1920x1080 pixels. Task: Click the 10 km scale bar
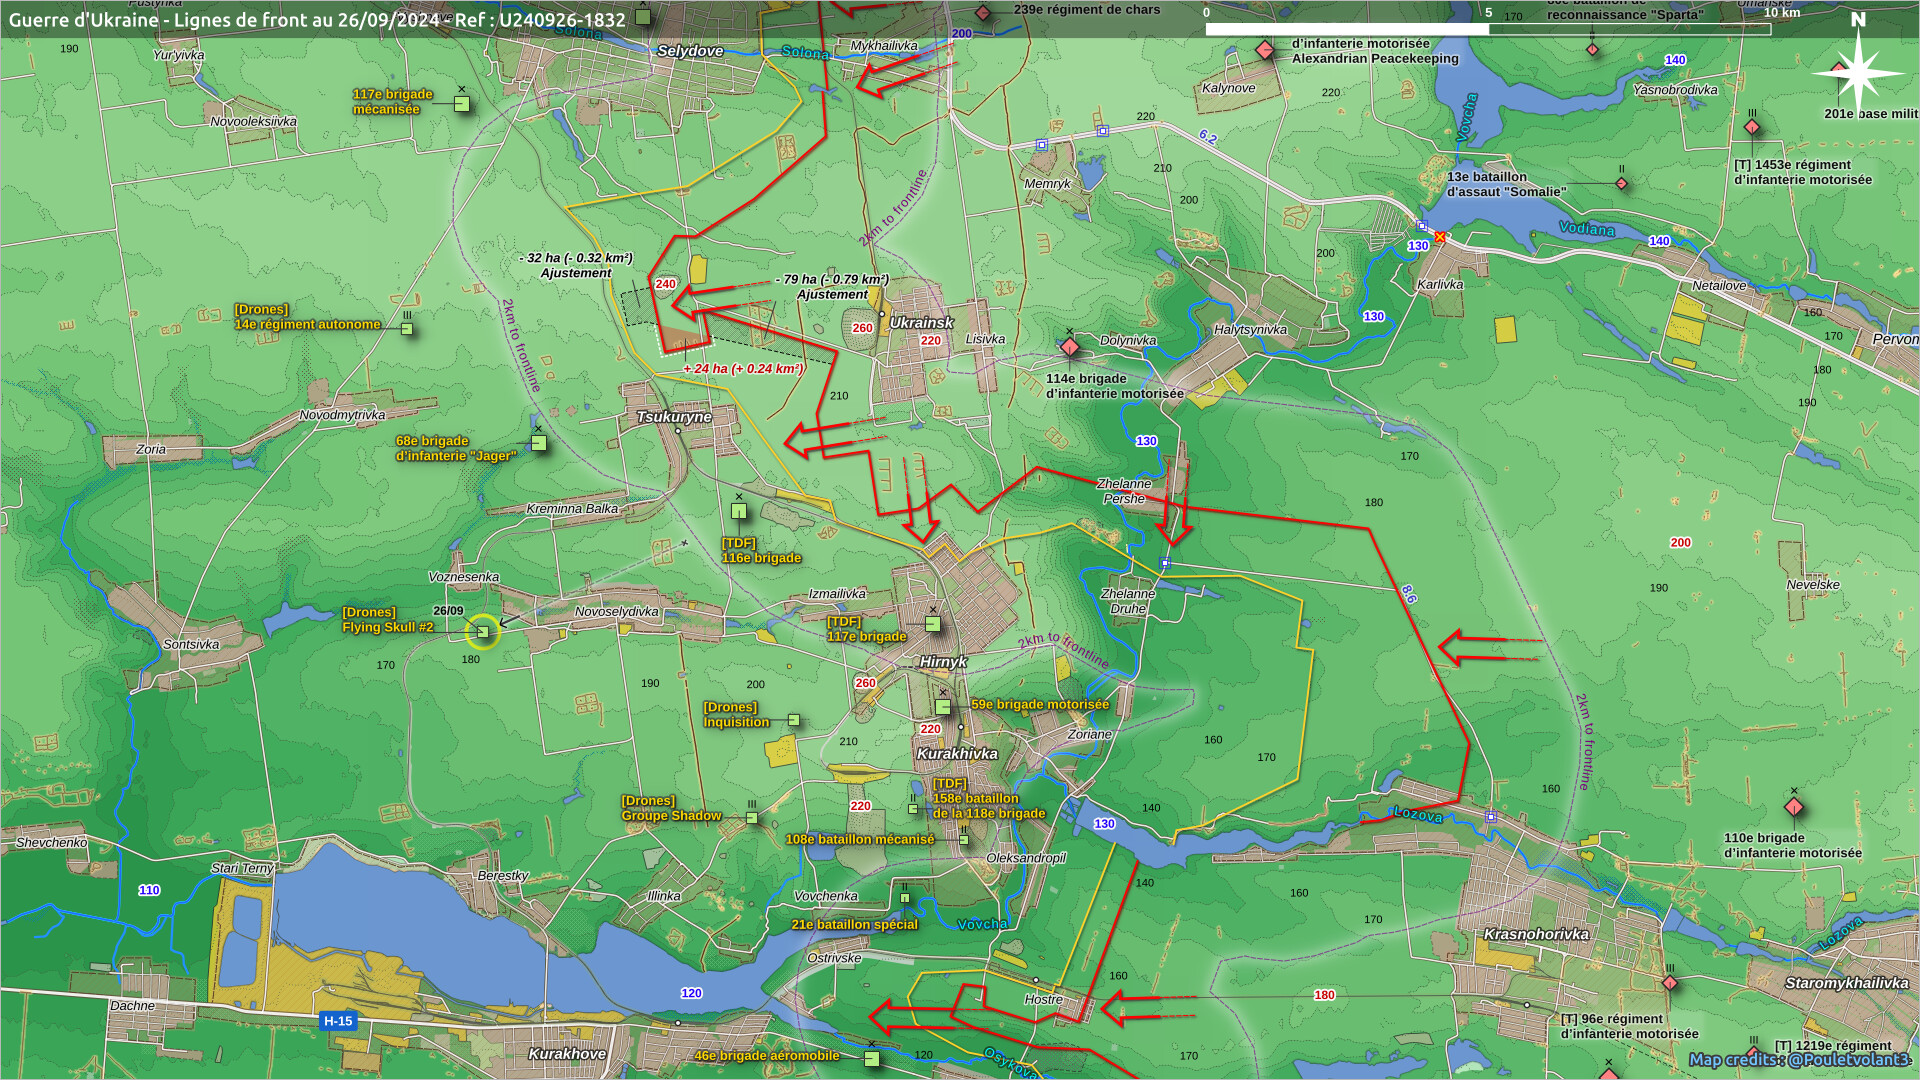1487,29
